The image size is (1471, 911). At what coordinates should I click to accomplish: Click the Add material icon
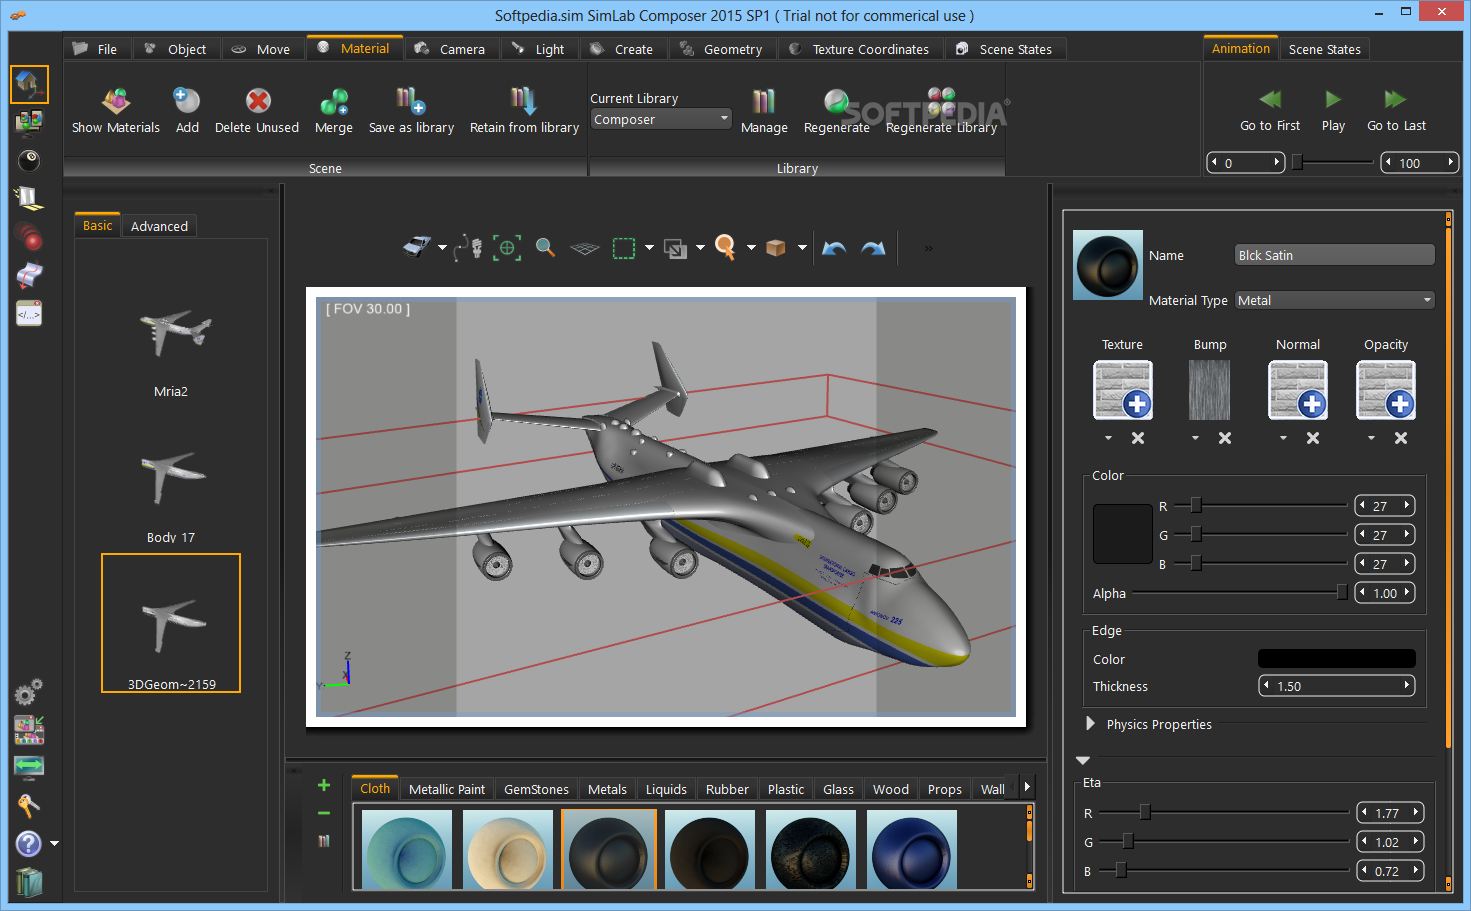pos(187,101)
